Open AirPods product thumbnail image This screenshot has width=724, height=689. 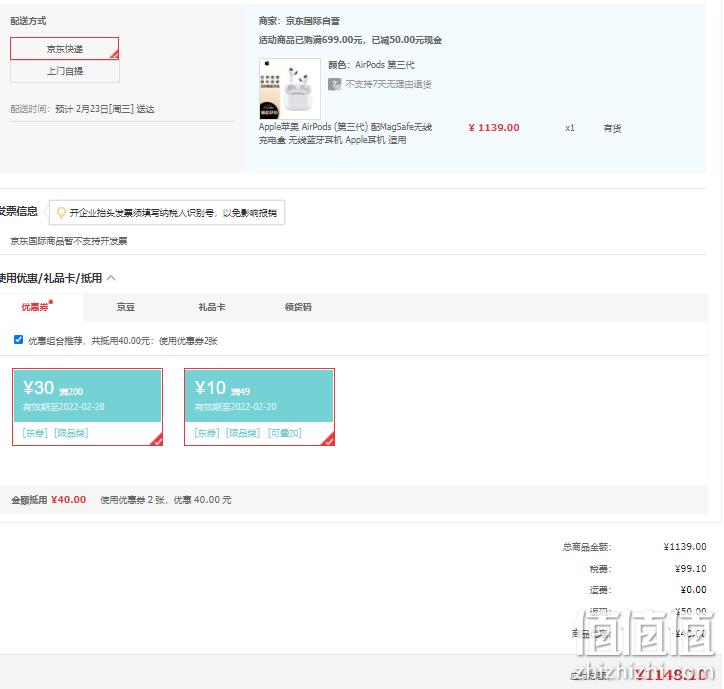[x=290, y=89]
